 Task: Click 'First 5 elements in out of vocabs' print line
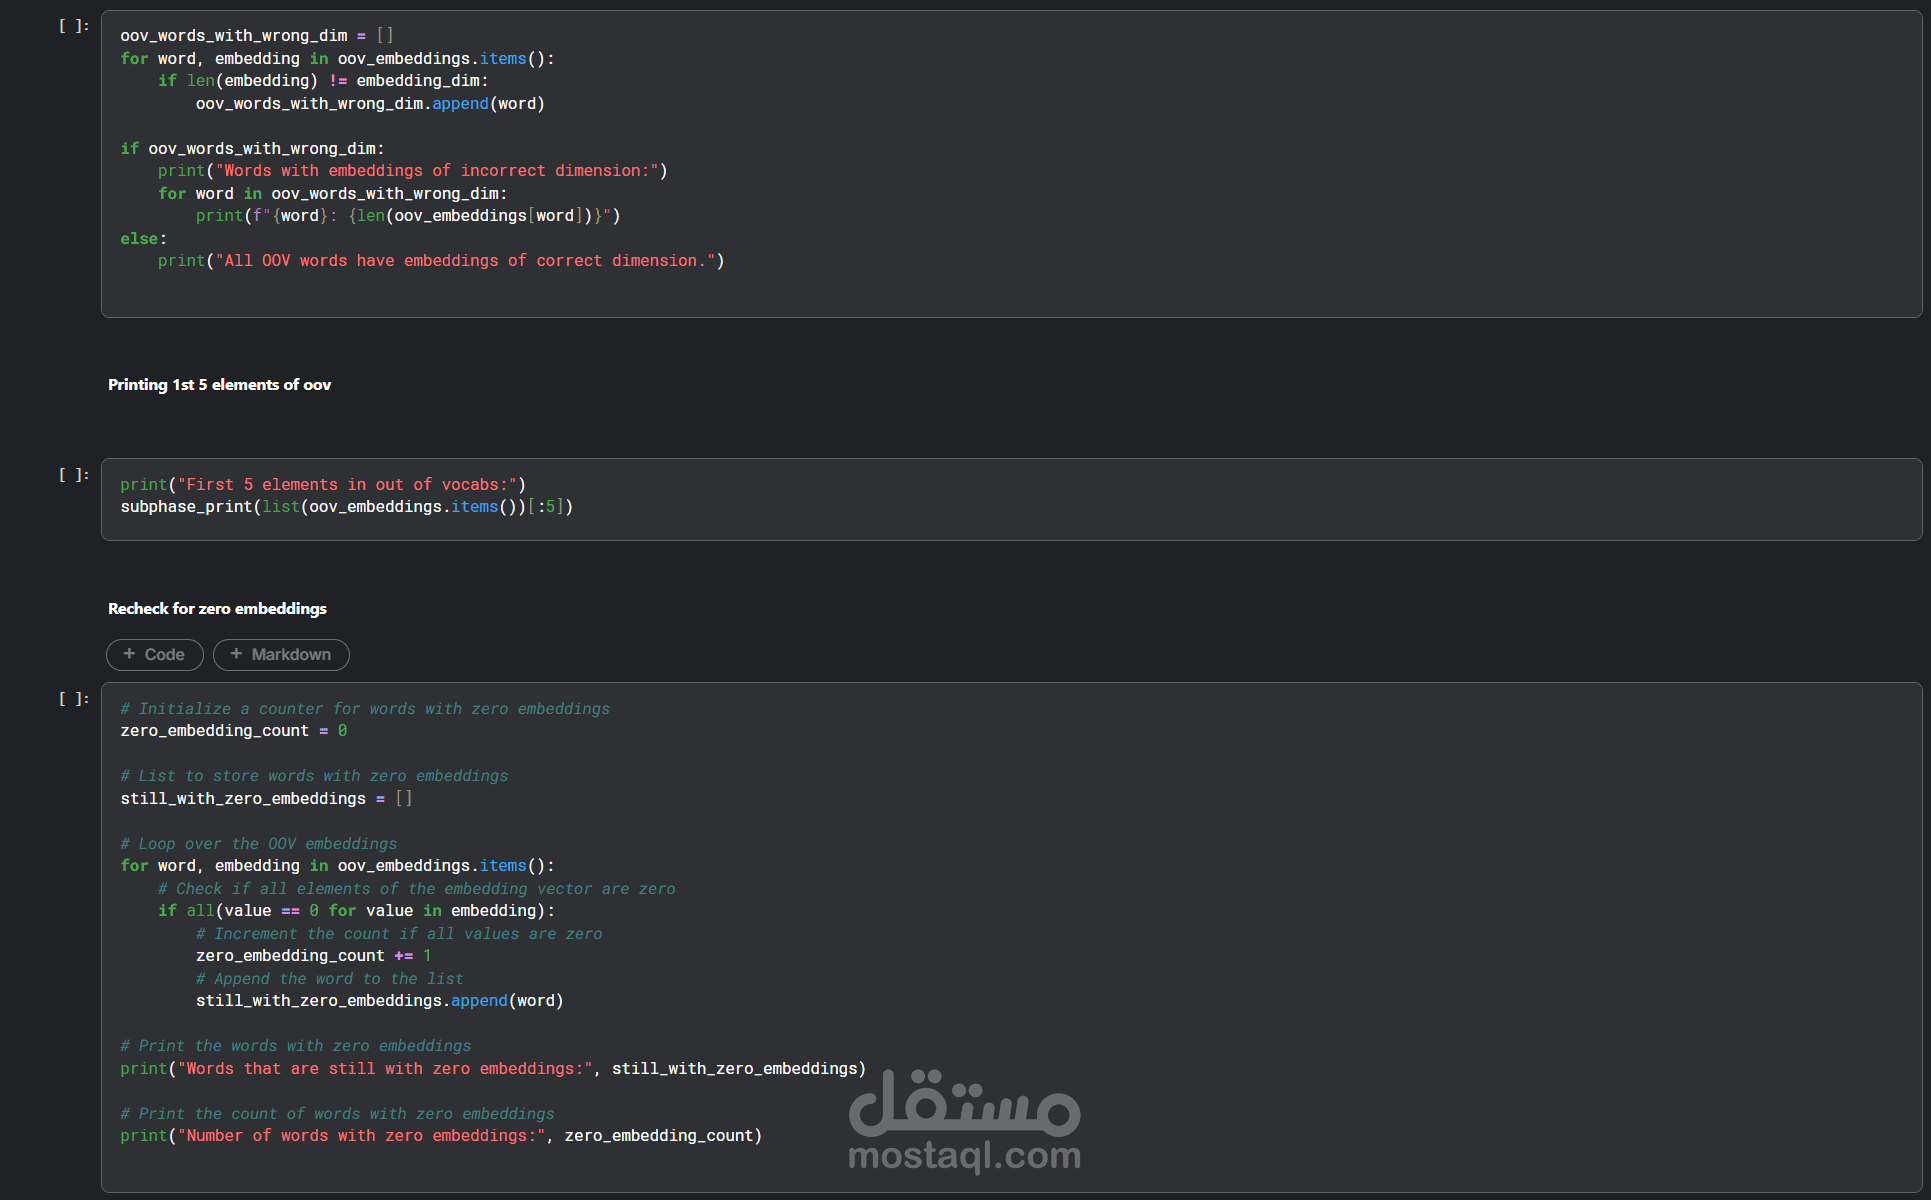click(x=322, y=485)
